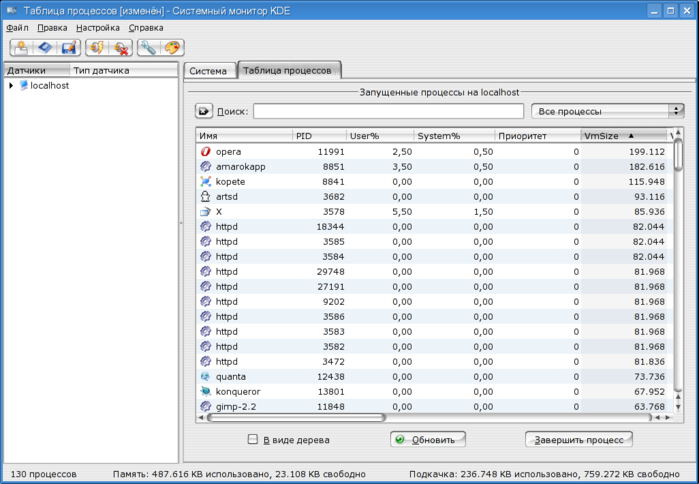Screen dimensions: 699x484
Task: Click the Завершить процесс button
Action: click(x=579, y=439)
